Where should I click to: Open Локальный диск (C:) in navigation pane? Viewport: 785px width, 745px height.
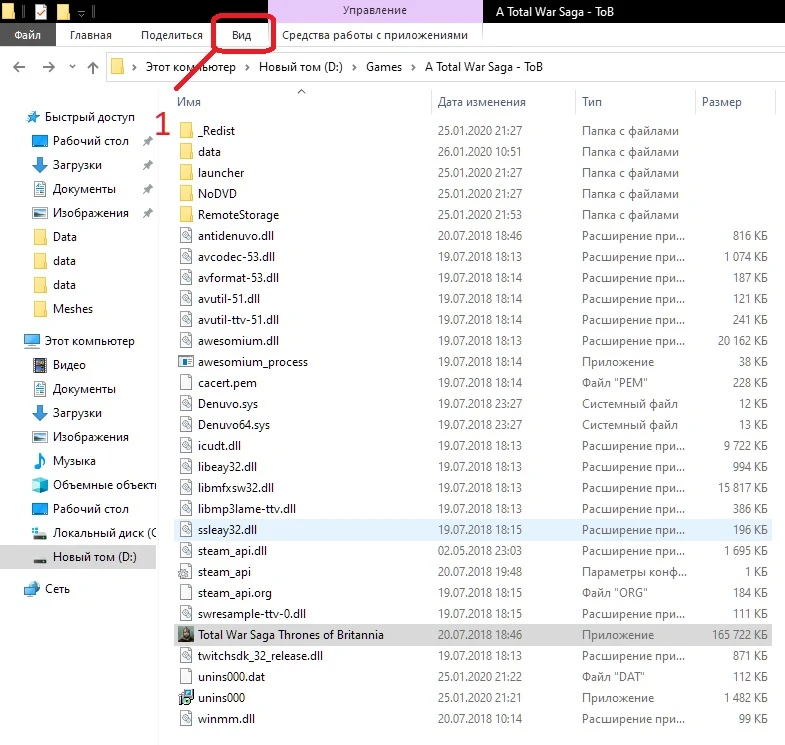click(x=104, y=533)
